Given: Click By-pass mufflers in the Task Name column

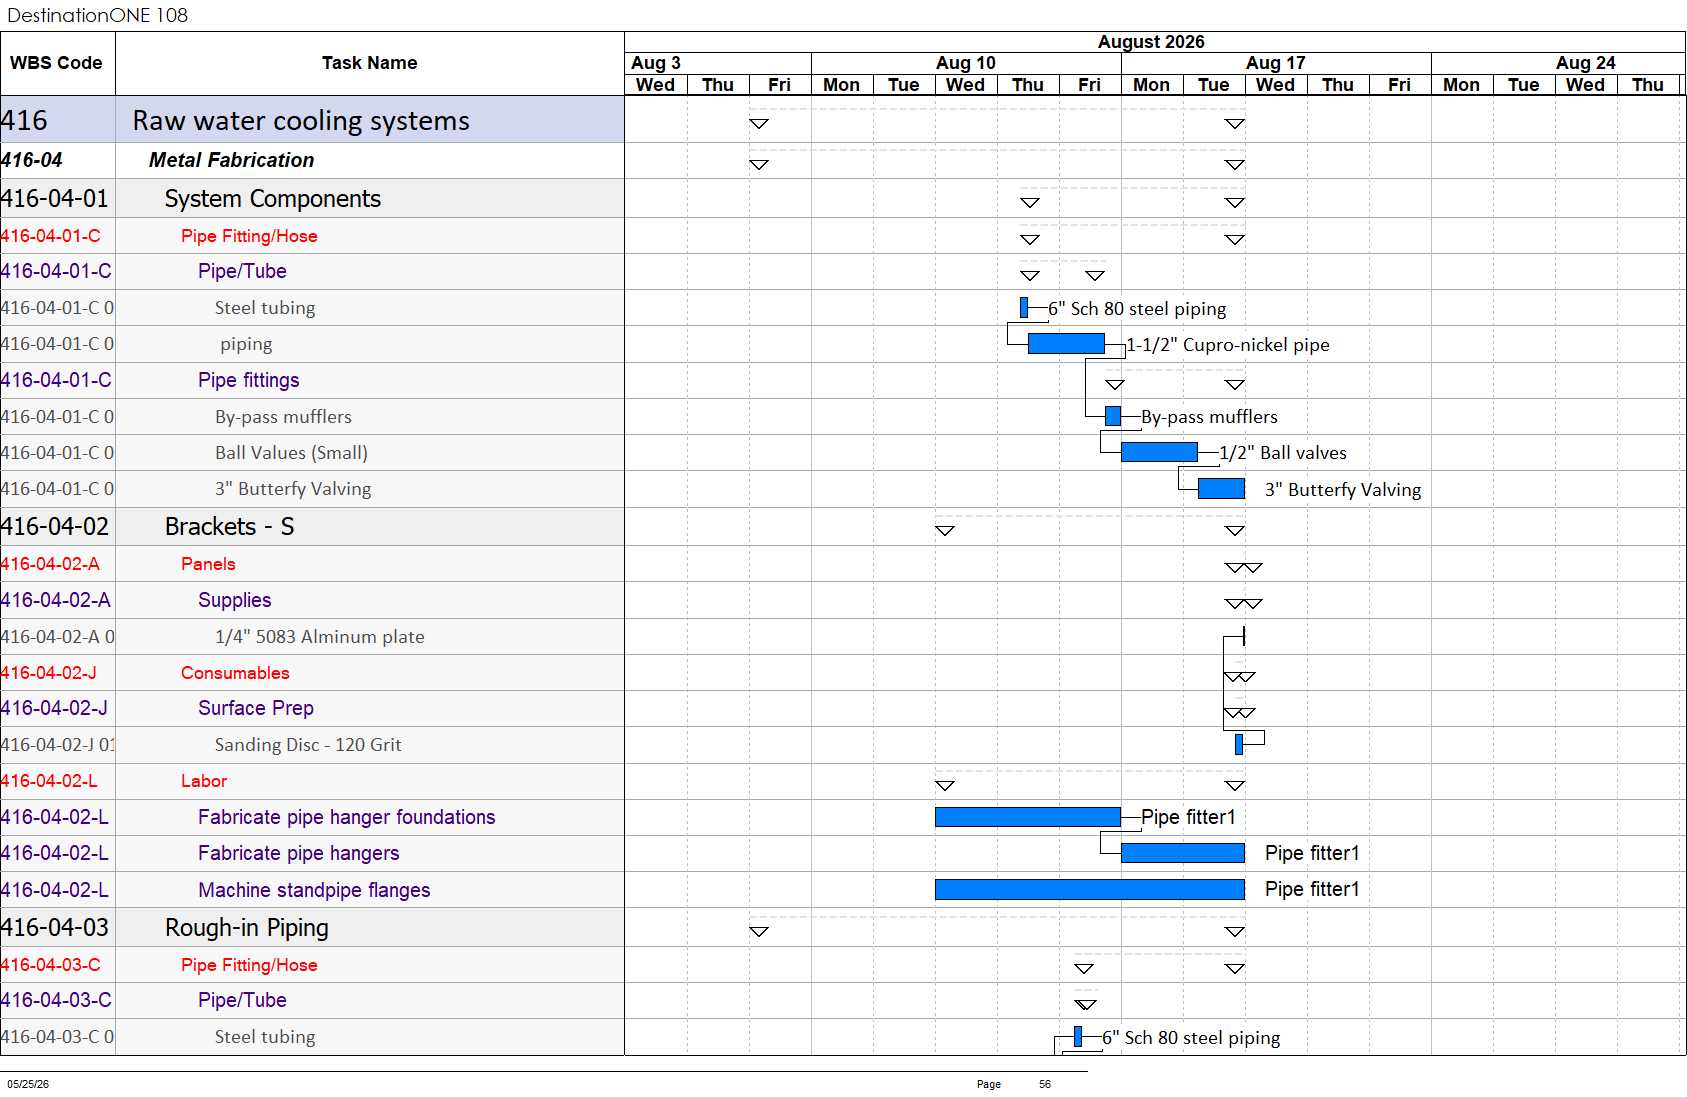Looking at the screenshot, I should (283, 417).
